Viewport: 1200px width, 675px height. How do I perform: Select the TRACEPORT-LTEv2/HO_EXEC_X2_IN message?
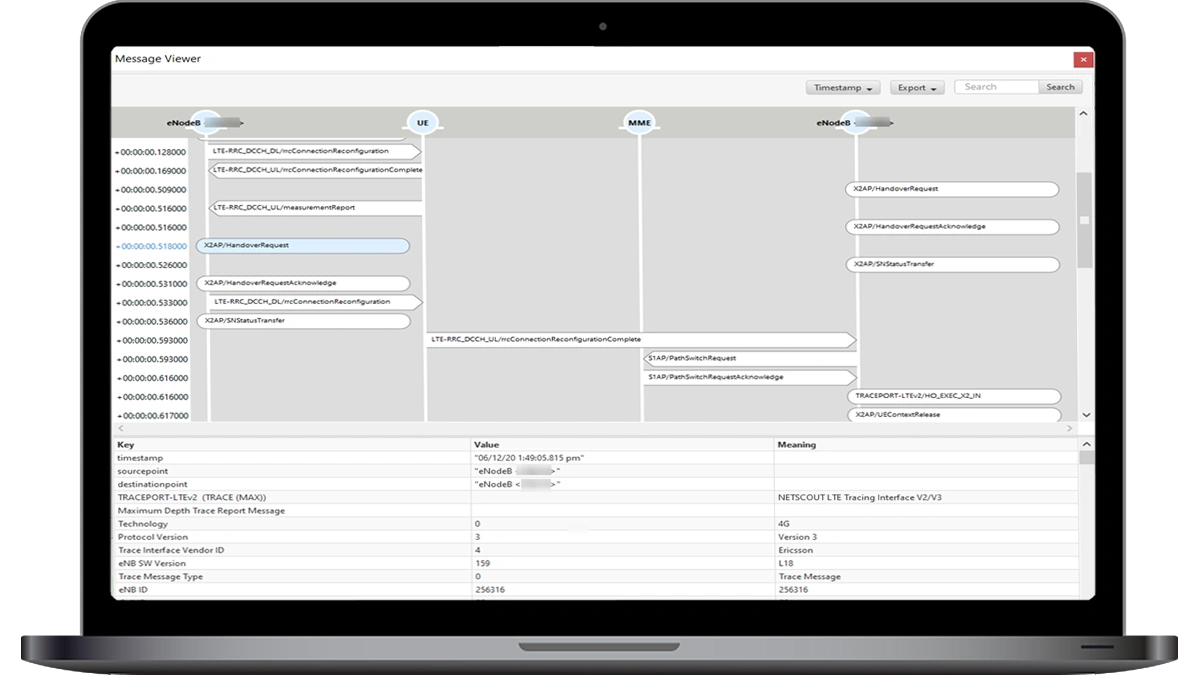pos(953,396)
